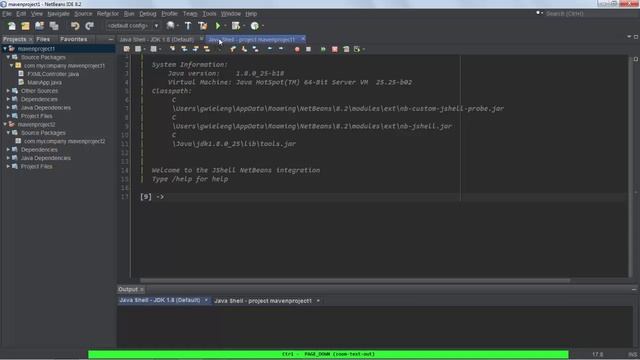Toggle the INS insert mode indicator

(632, 354)
